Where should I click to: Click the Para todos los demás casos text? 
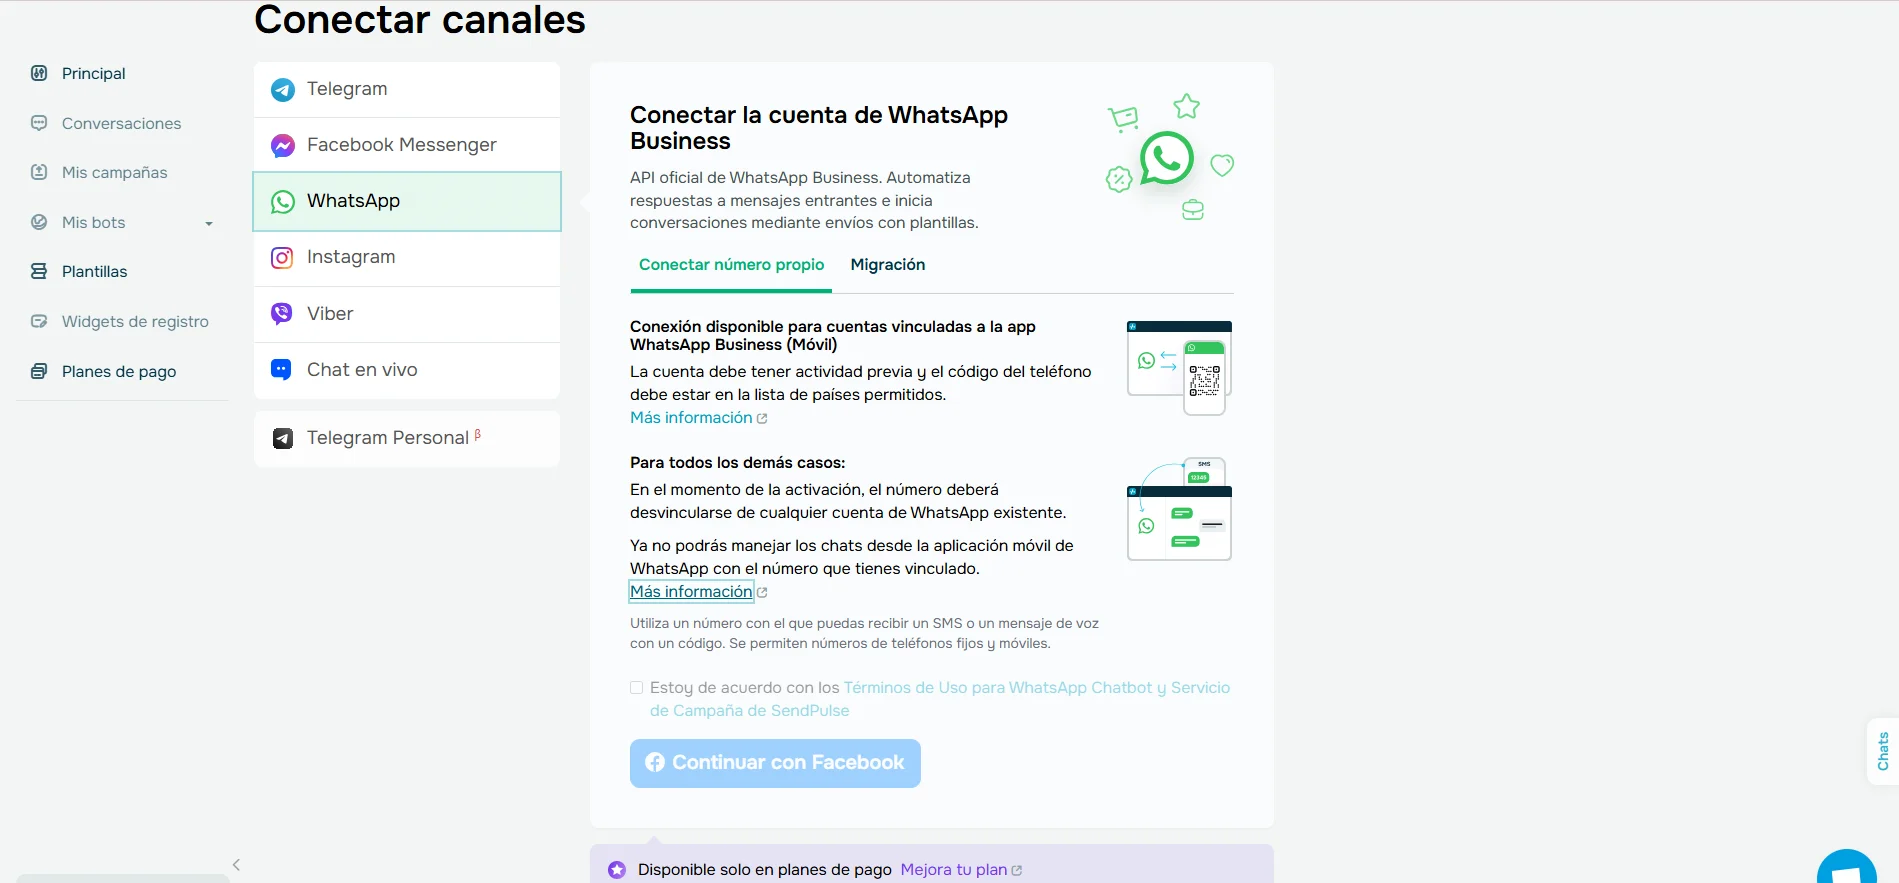738,463
